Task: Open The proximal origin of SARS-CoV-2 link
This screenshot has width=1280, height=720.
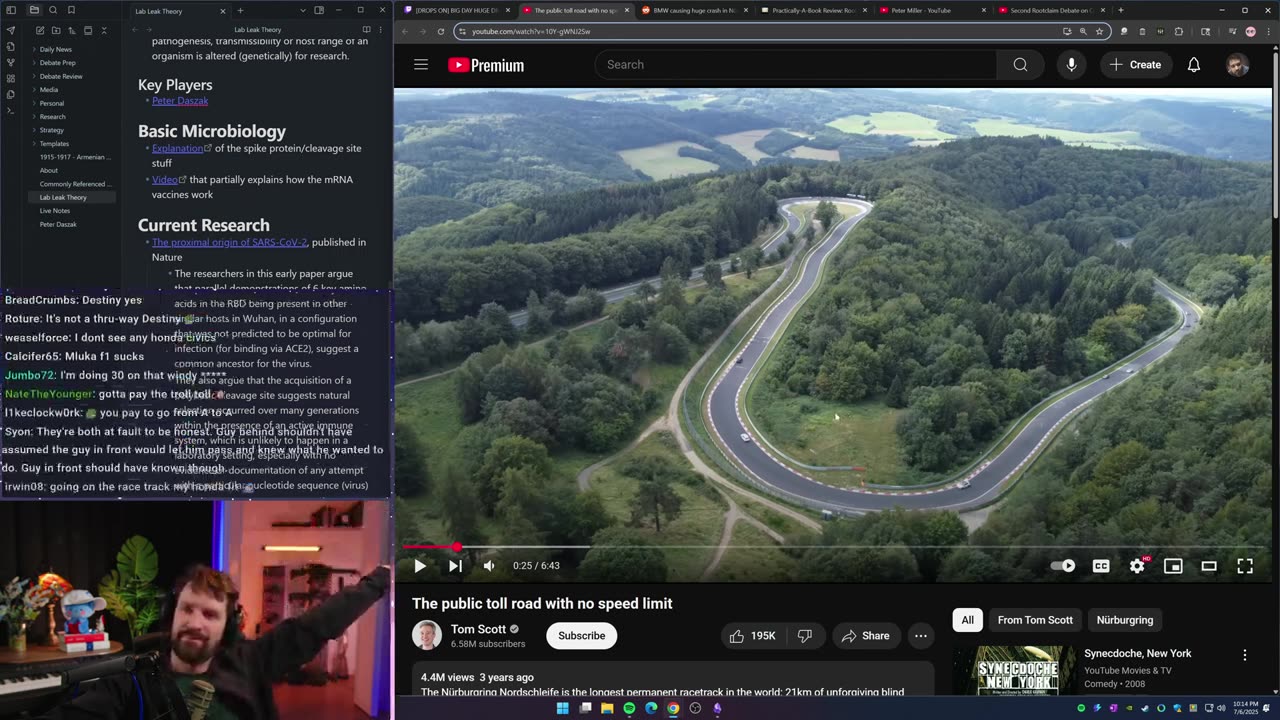Action: click(229, 242)
